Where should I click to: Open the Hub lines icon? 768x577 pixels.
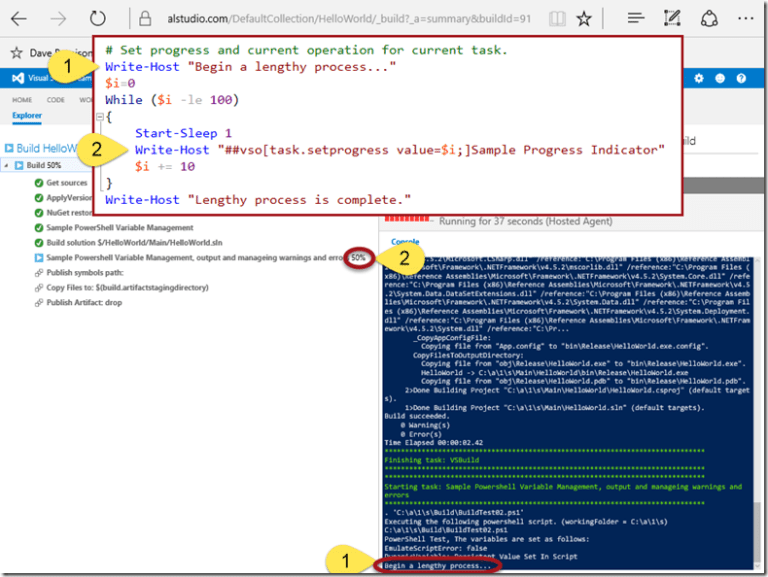point(636,19)
